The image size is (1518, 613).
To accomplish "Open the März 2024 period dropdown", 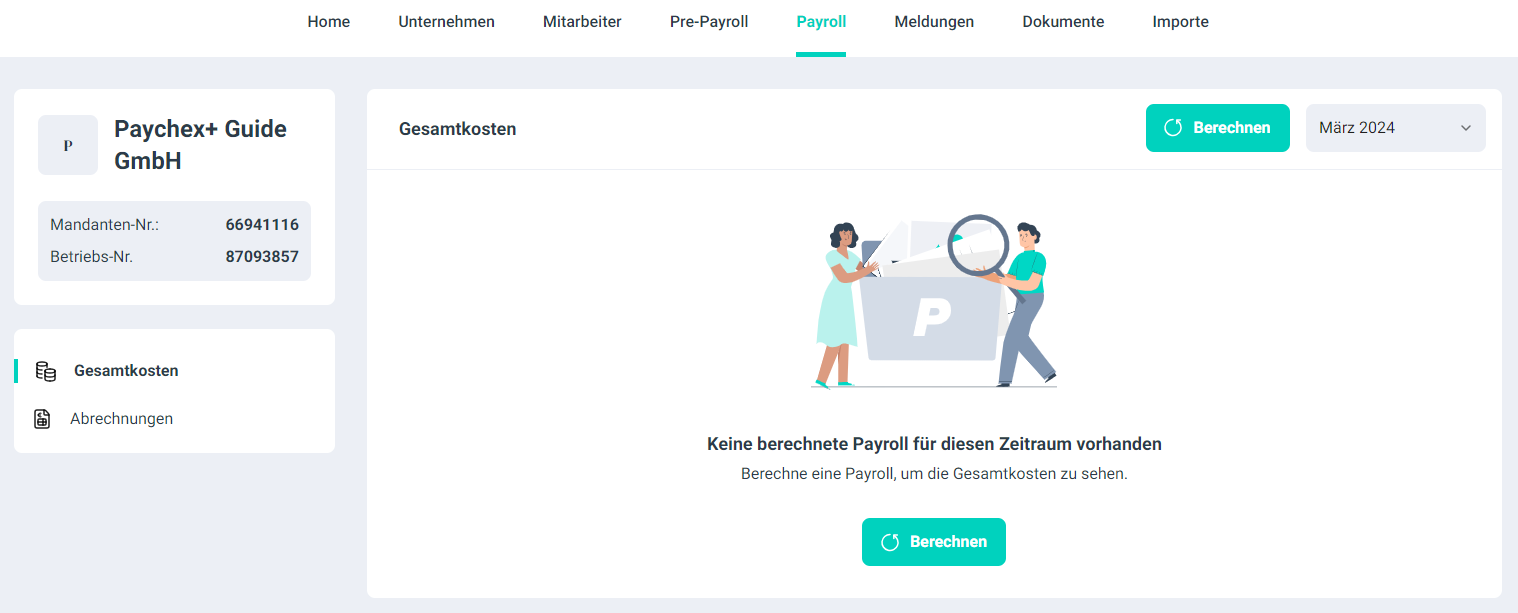I will (1395, 128).
